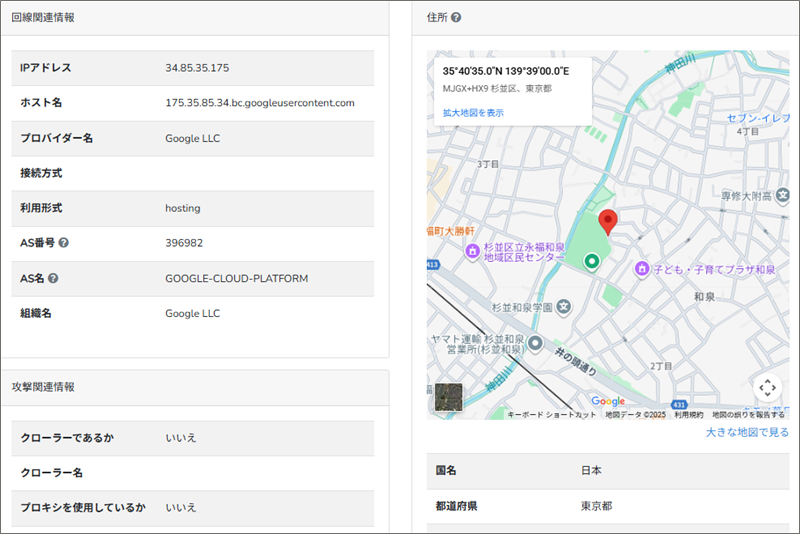Open the map camera controls button
800x534 pixels.
tap(767, 387)
